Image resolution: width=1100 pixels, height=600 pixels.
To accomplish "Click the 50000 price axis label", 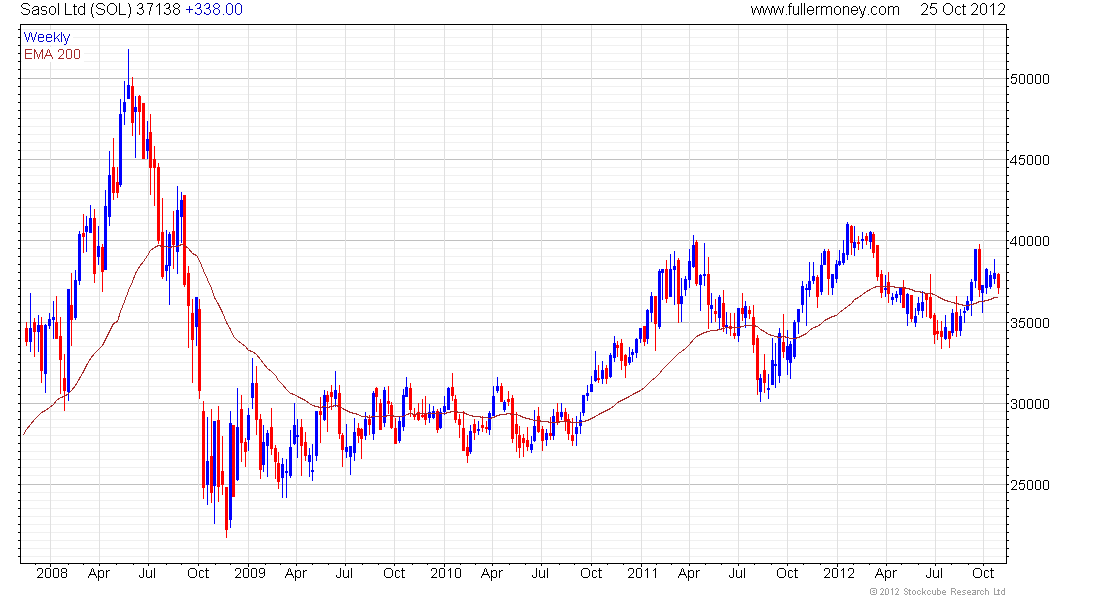I will 1029,79.
